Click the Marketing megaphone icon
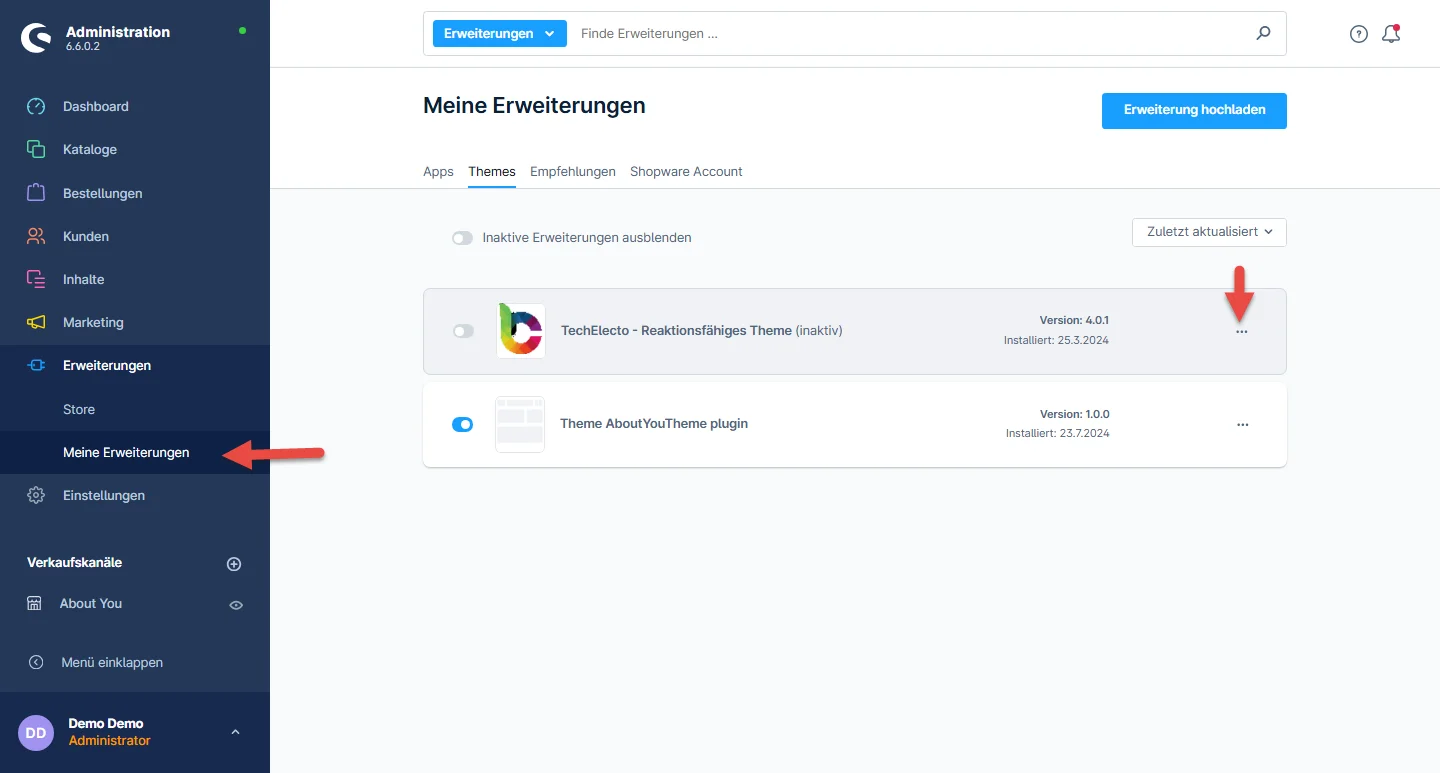This screenshot has width=1440, height=773. click(x=36, y=322)
